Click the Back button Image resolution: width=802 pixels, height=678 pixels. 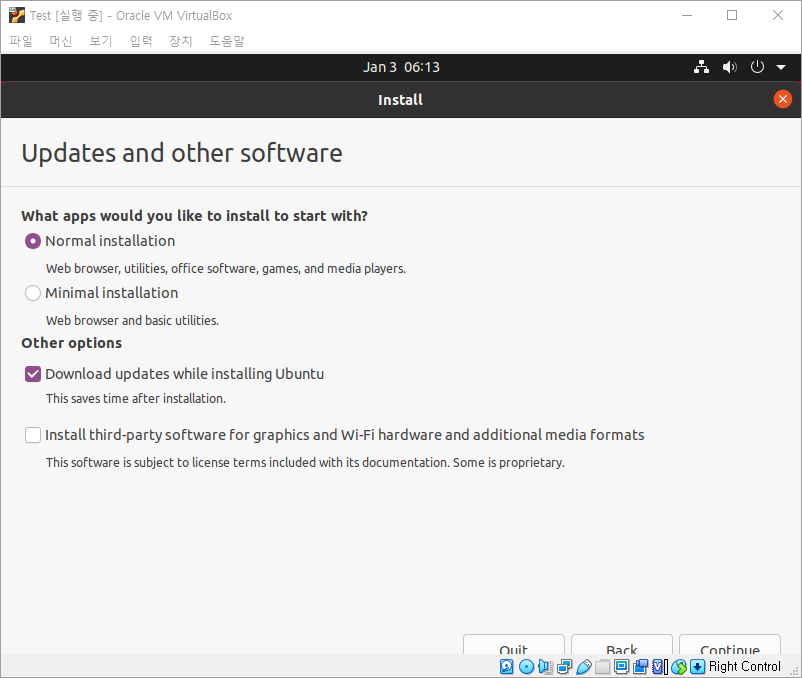pyautogui.click(x=621, y=645)
